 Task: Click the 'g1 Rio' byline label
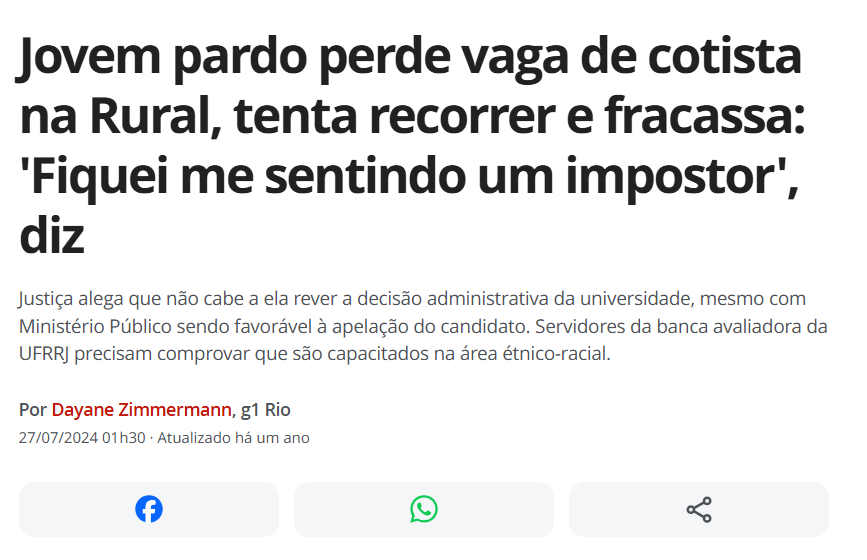pyautogui.click(x=266, y=410)
